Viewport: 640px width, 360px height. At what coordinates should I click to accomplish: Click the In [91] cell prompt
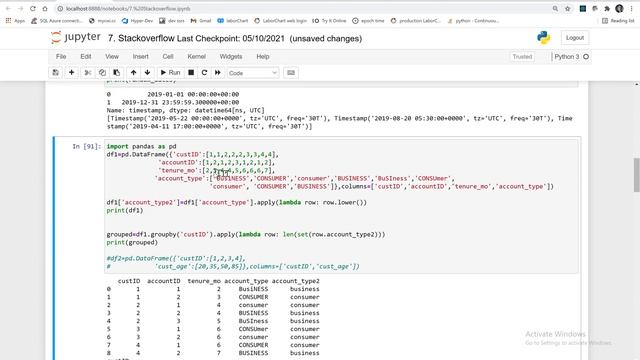tap(86, 146)
